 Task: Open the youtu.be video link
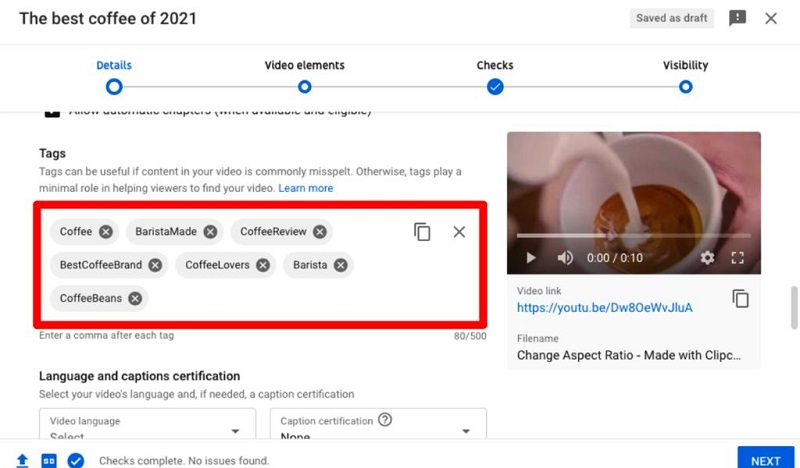click(605, 308)
